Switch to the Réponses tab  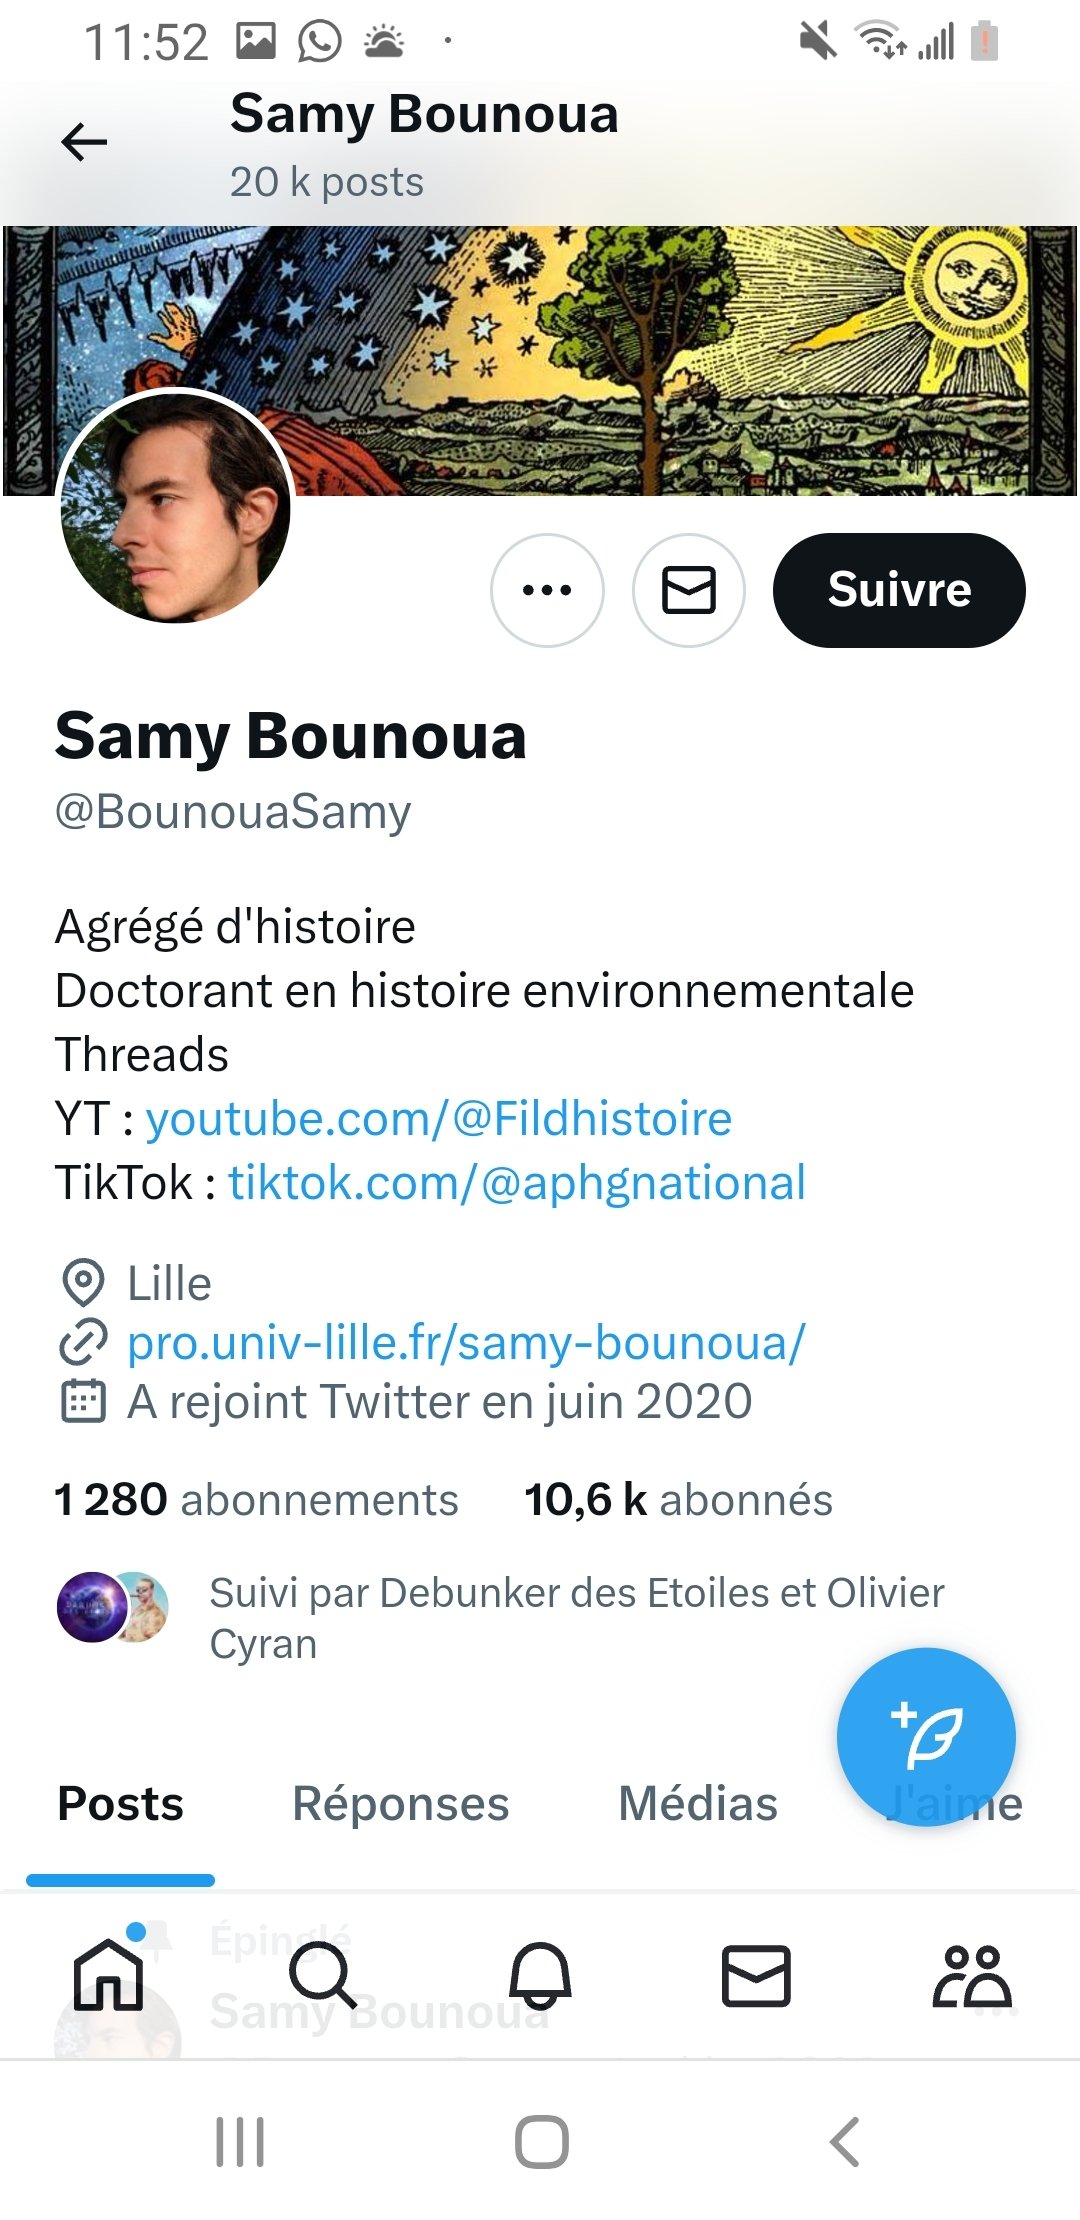pos(400,1804)
